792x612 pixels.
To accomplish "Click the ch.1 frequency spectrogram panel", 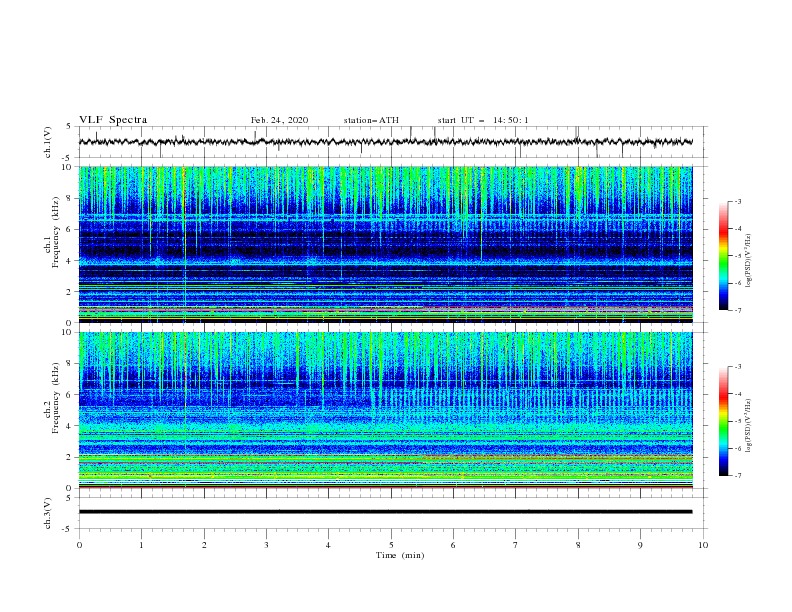I will click(x=385, y=244).
